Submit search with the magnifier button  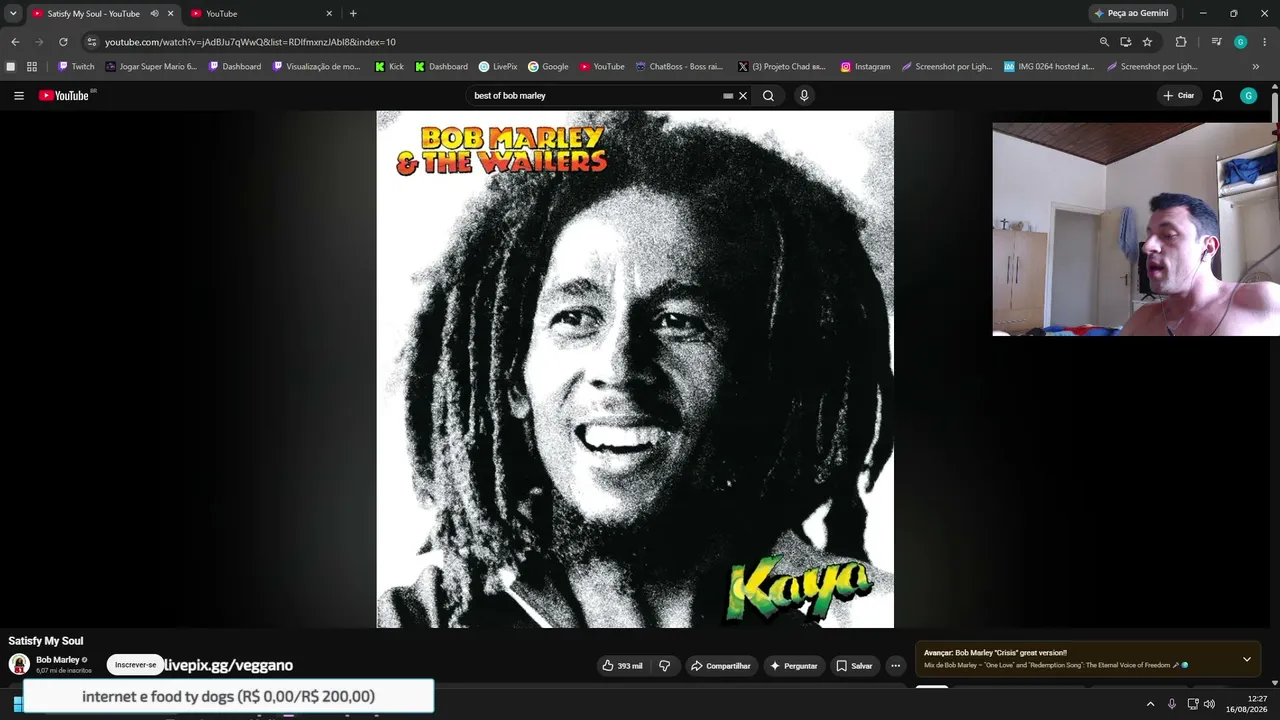(768, 96)
